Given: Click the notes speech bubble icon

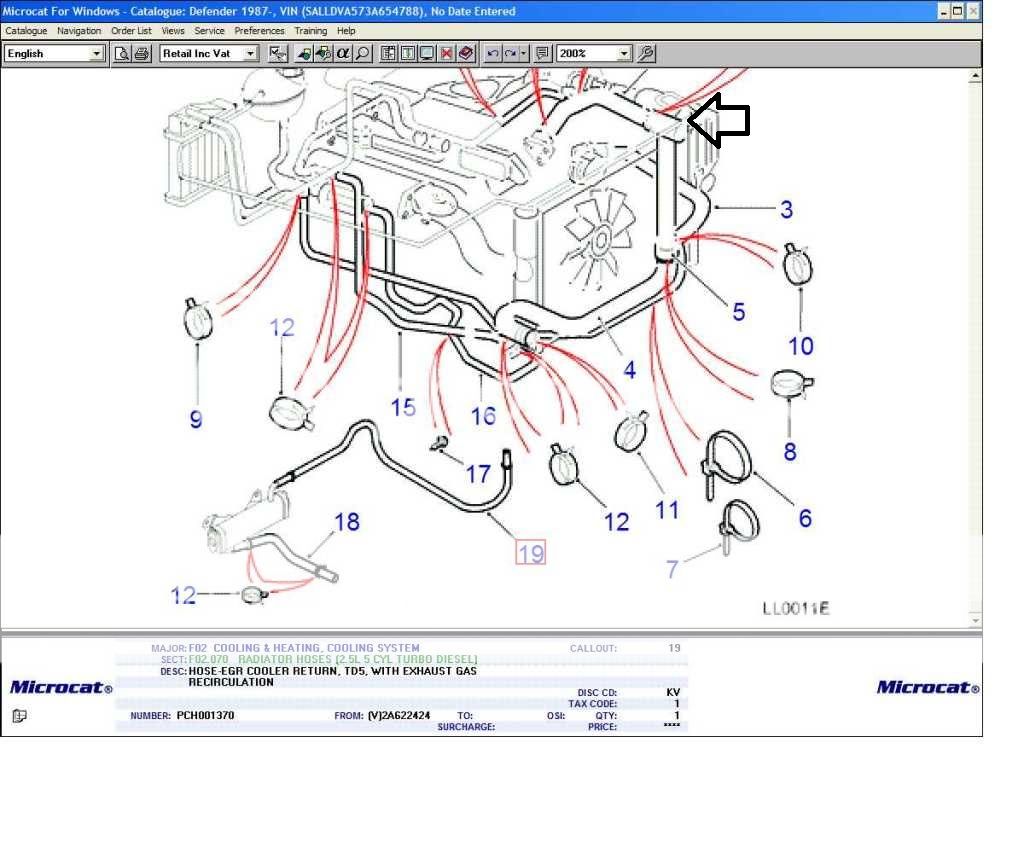Looking at the screenshot, I should pos(542,54).
